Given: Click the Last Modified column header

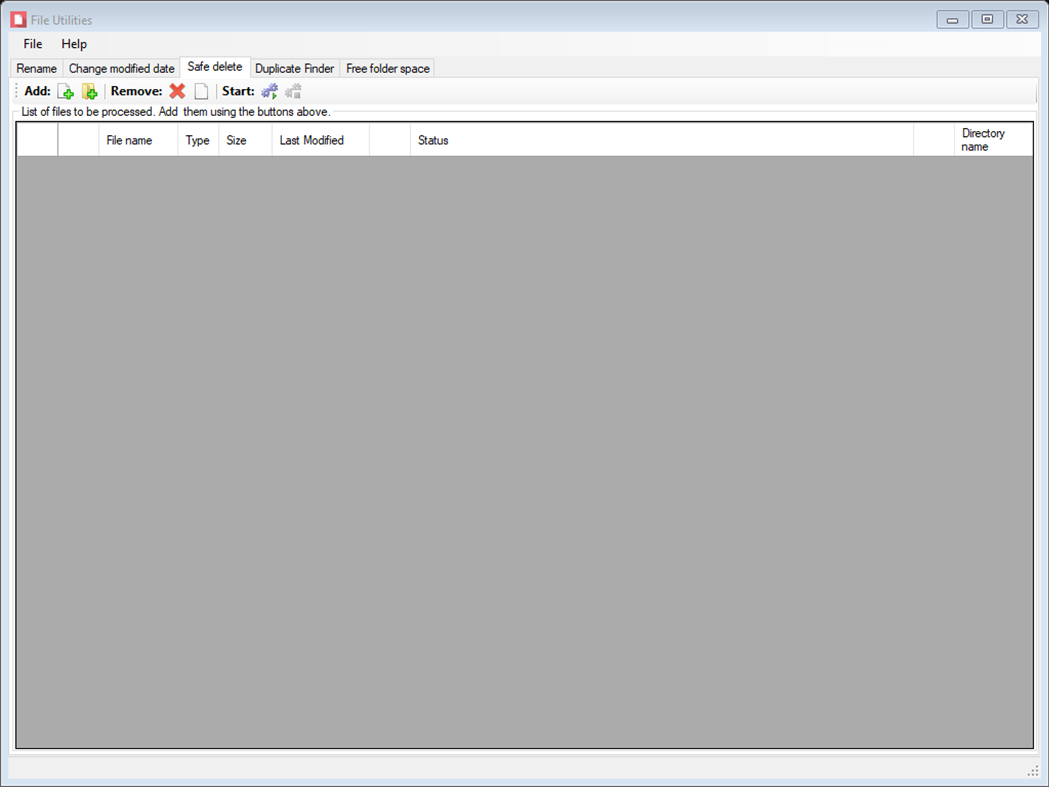Looking at the screenshot, I should click(x=312, y=140).
